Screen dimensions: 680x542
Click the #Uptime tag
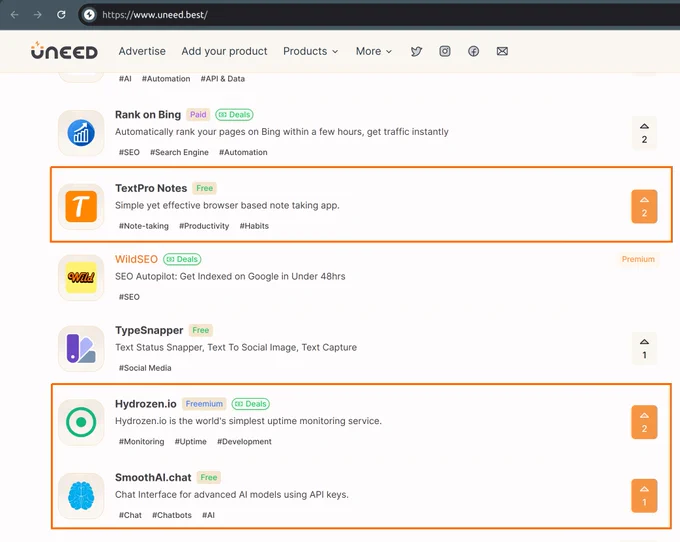point(190,441)
